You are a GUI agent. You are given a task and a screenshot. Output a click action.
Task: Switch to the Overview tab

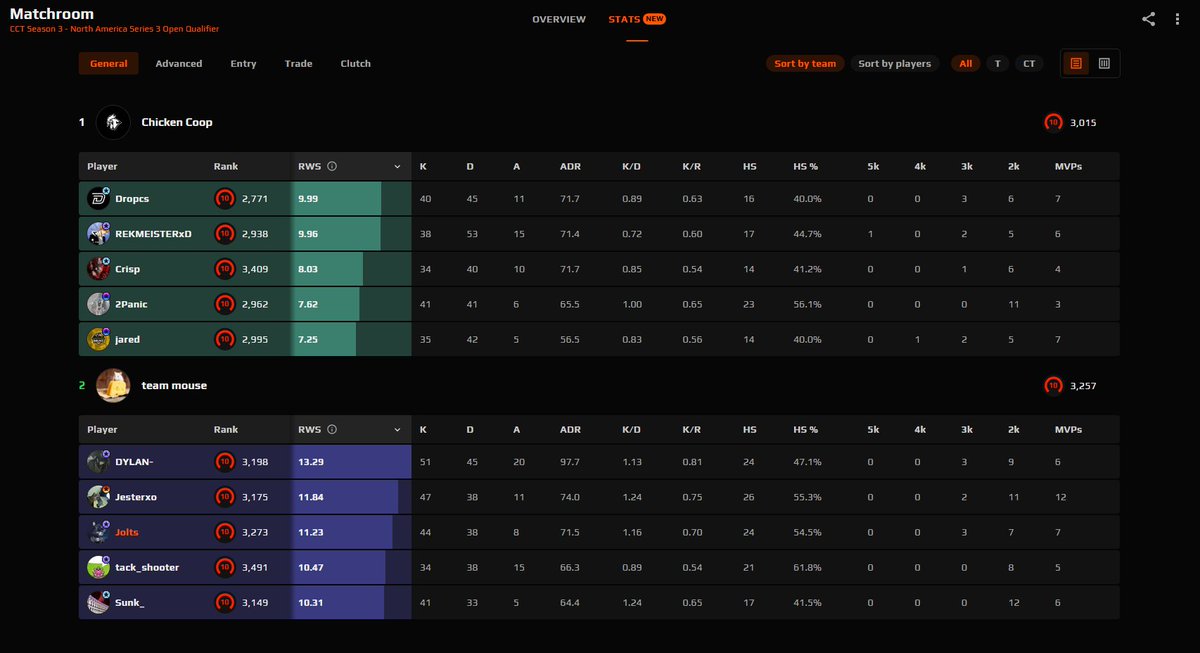tap(559, 19)
